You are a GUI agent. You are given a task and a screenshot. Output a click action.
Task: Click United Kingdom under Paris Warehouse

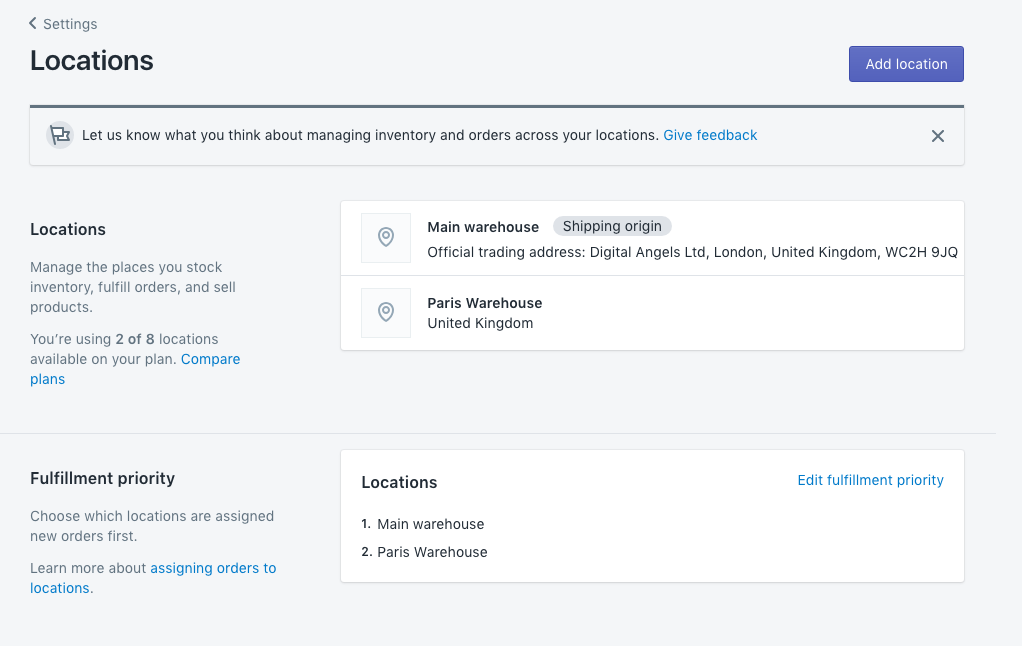(480, 323)
